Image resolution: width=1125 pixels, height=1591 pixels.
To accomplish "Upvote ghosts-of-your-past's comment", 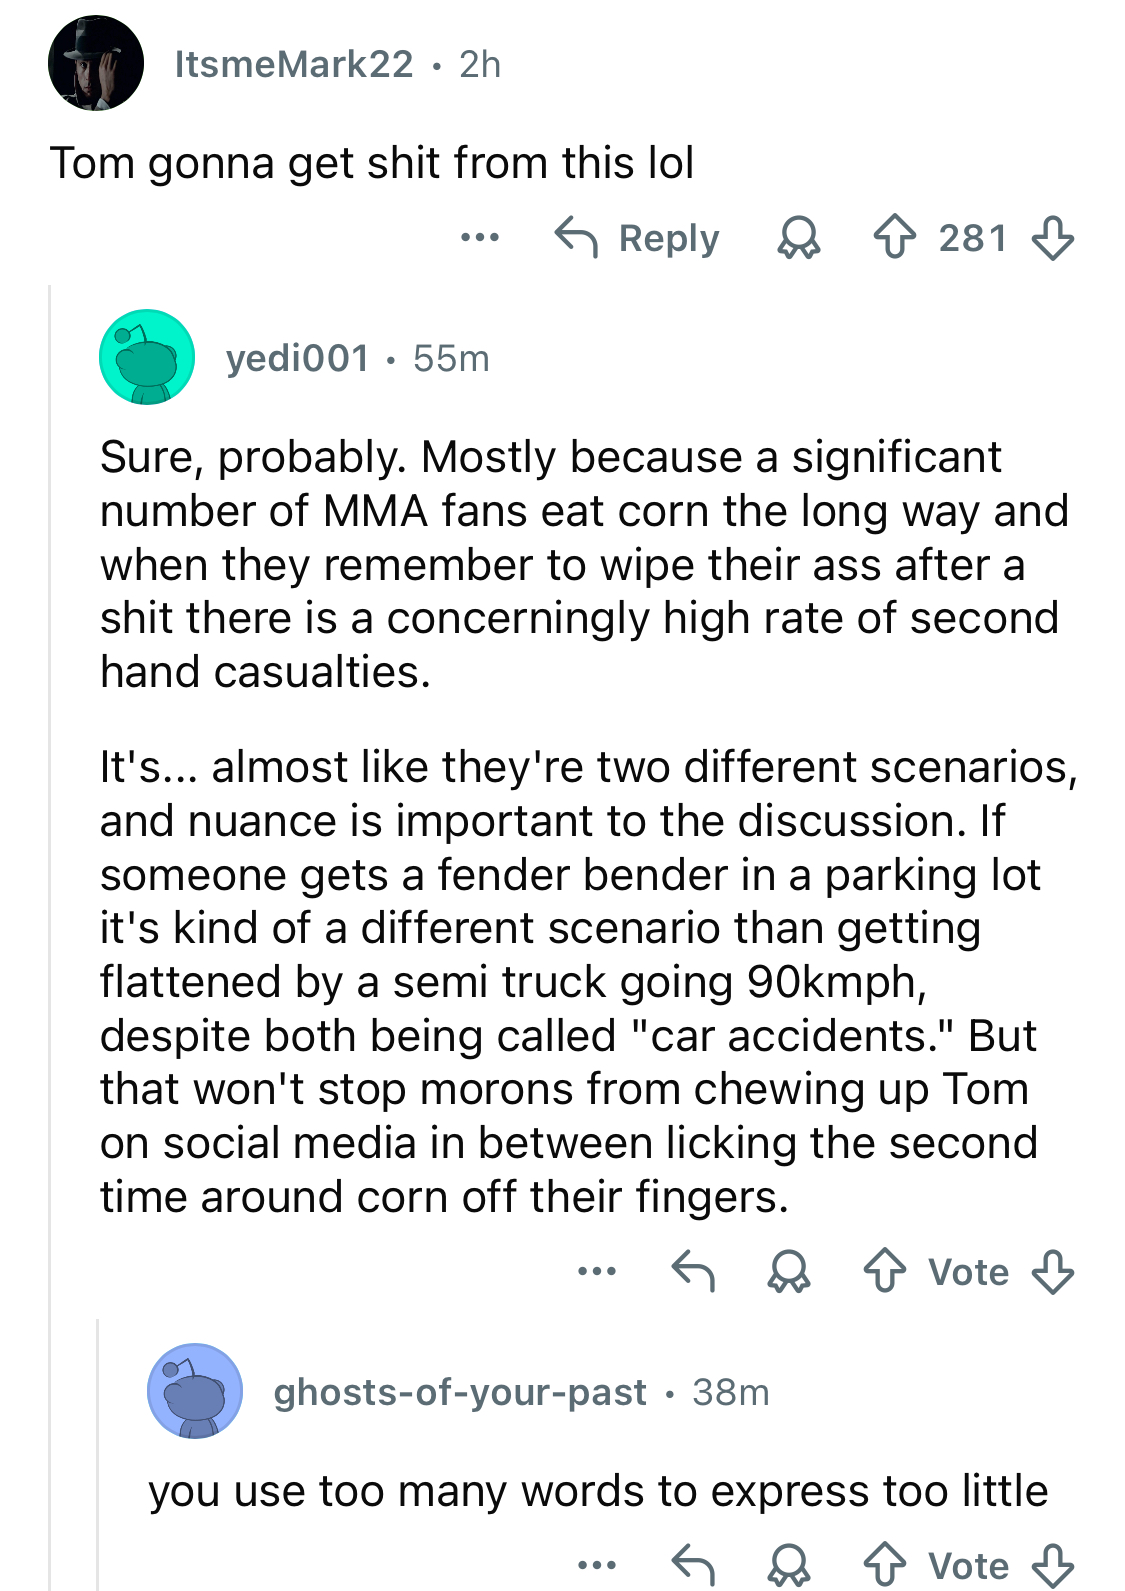I will click(x=885, y=1564).
